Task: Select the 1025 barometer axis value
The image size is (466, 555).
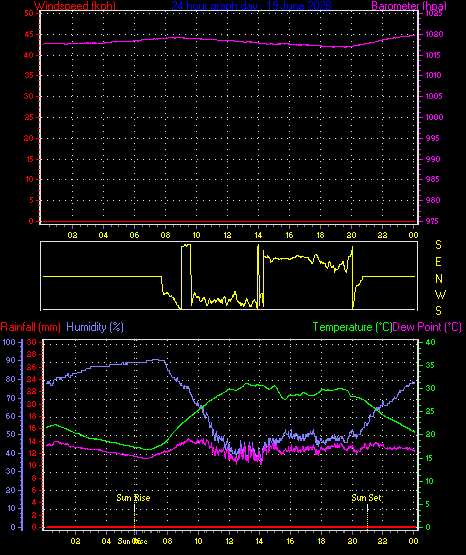Action: tap(434, 13)
